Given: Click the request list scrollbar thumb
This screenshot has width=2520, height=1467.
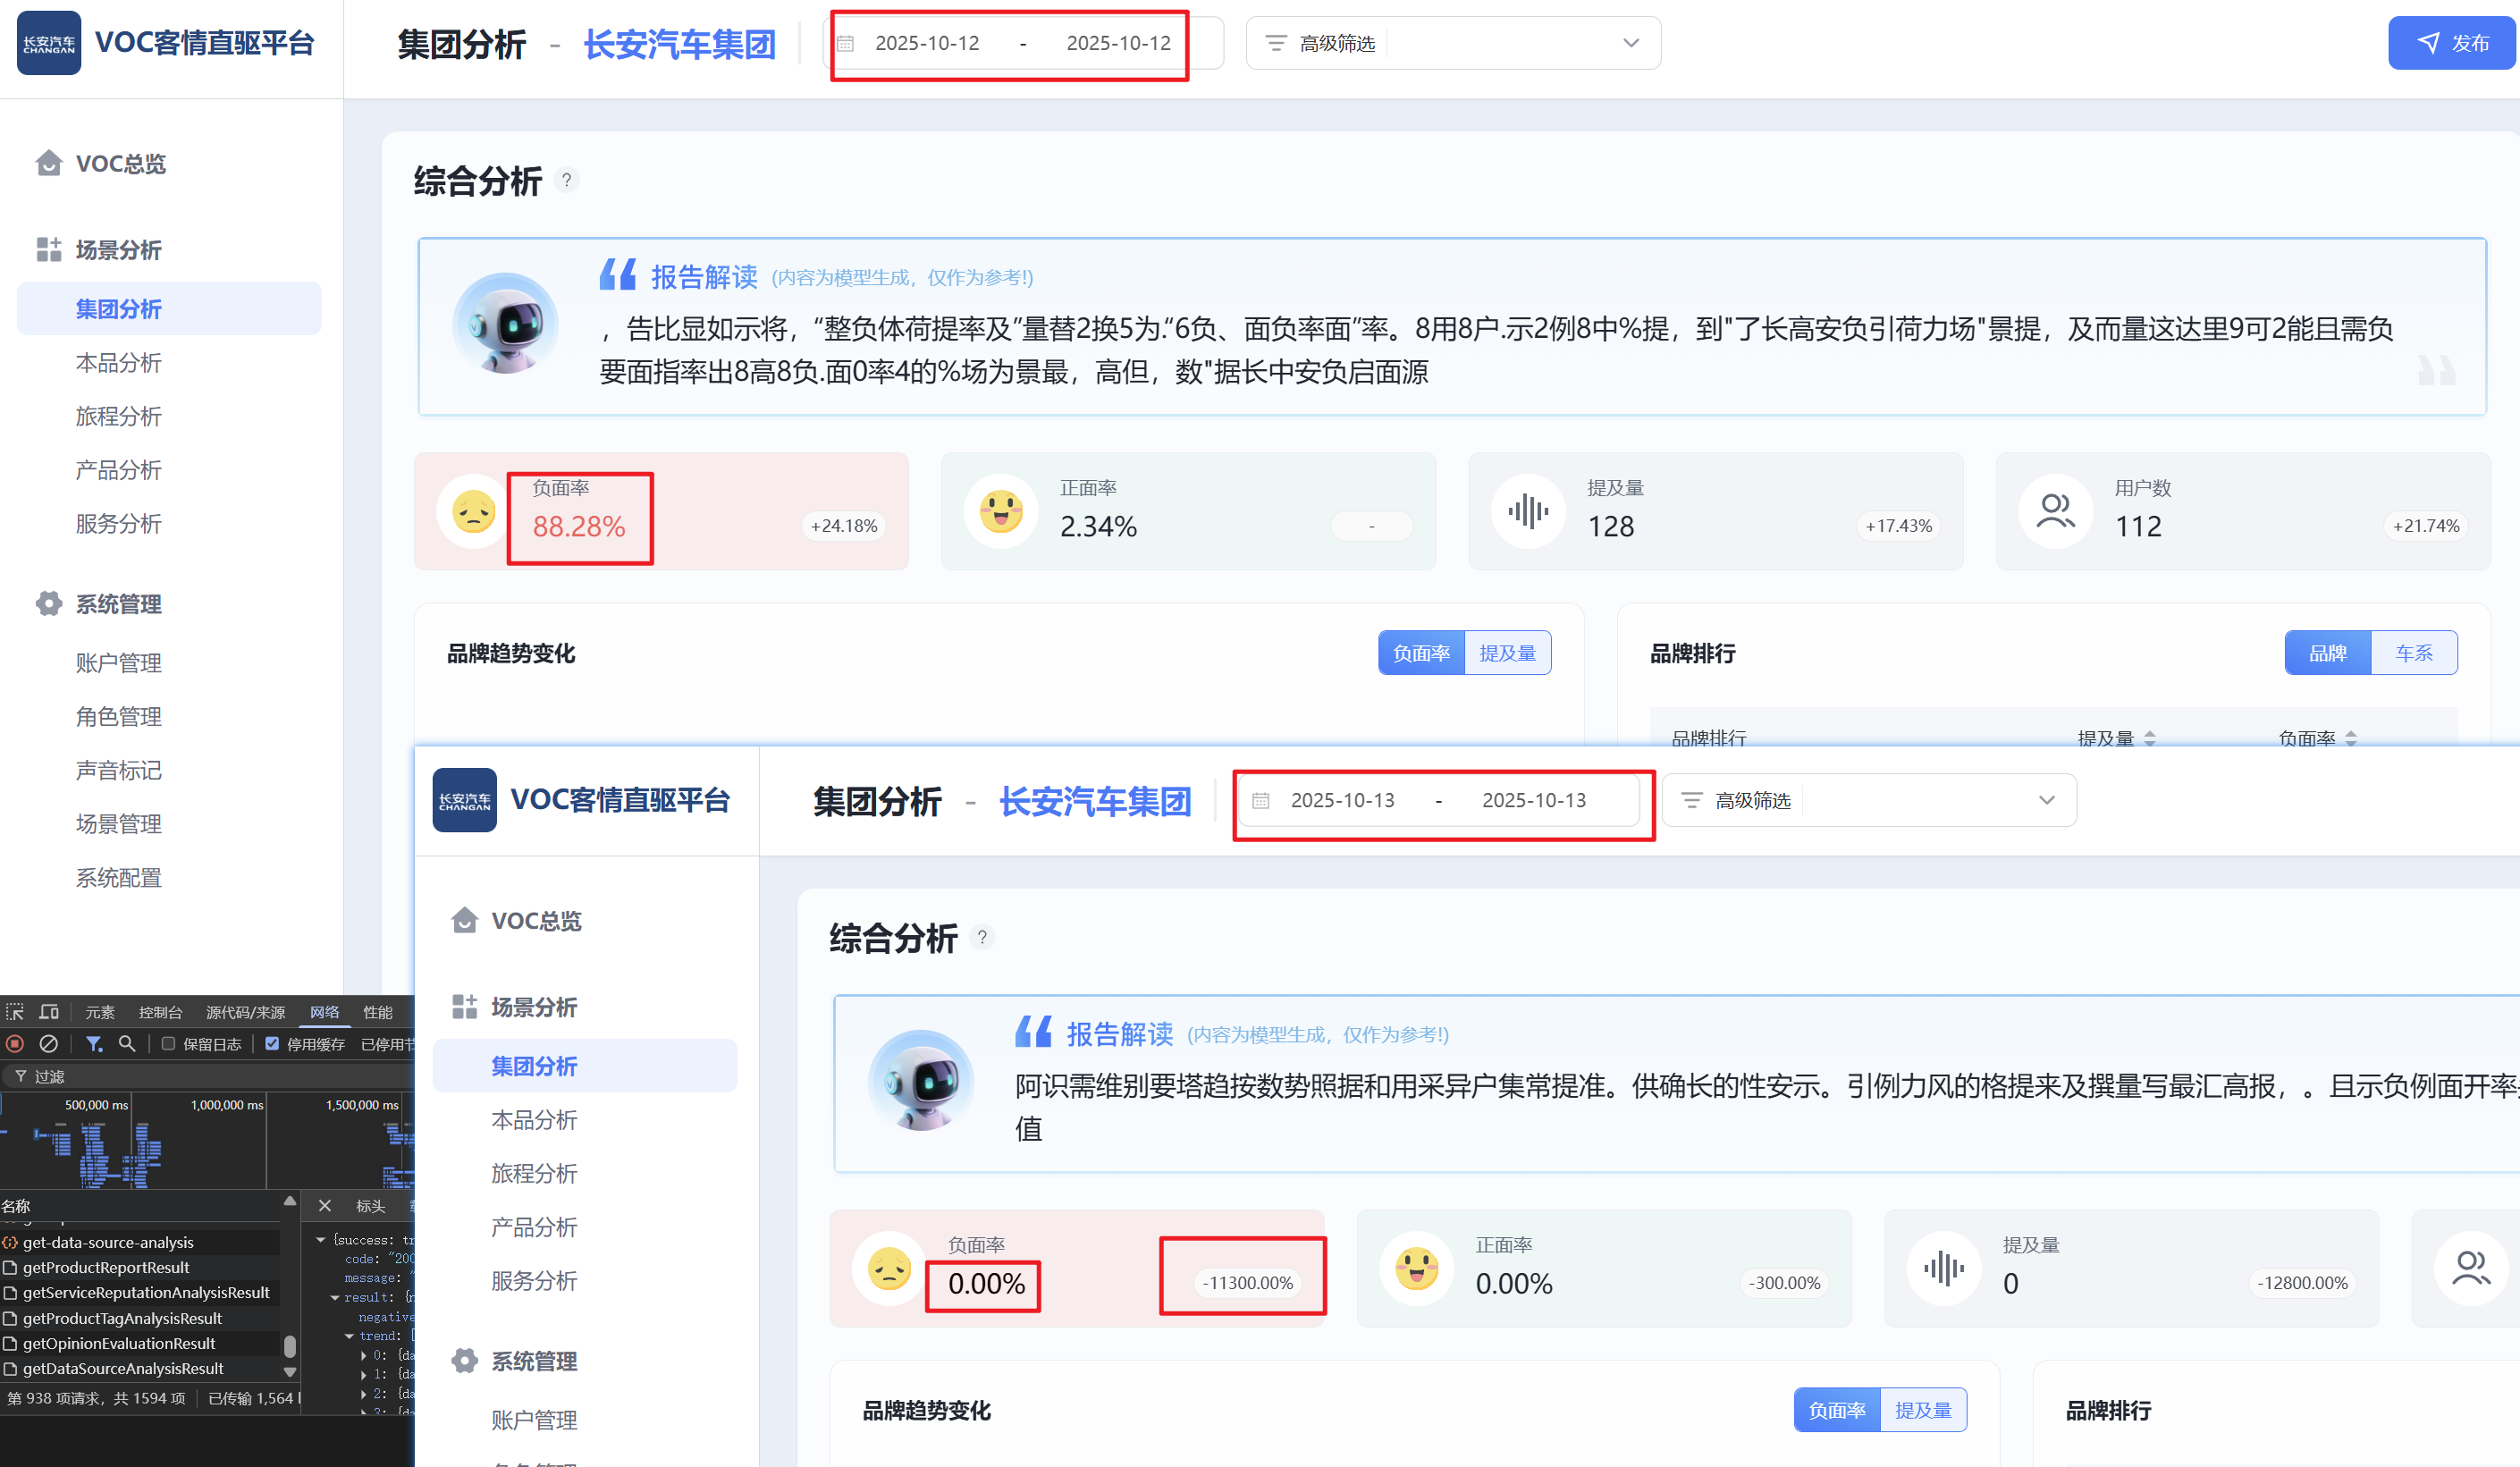Looking at the screenshot, I should point(290,1346).
